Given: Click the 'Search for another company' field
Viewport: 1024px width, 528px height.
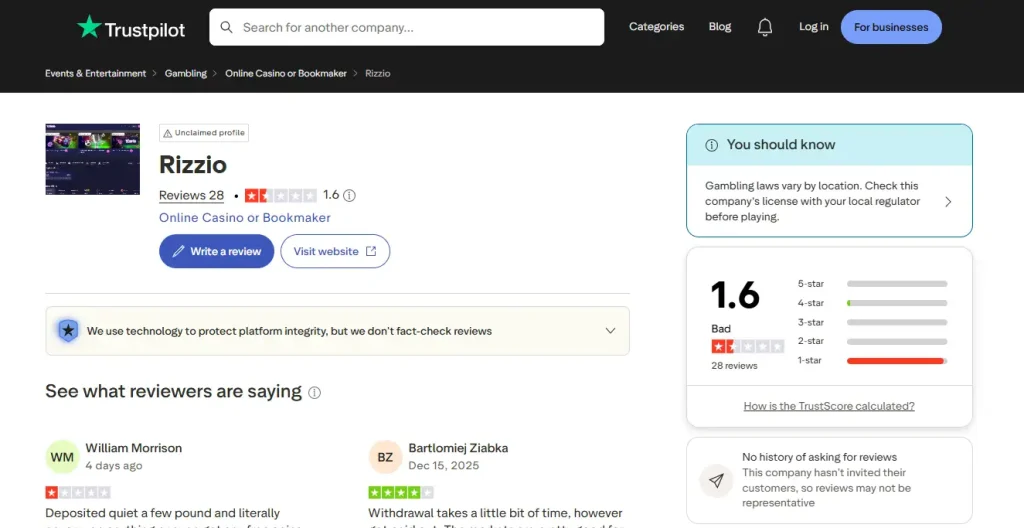Looking at the screenshot, I should (x=406, y=27).
